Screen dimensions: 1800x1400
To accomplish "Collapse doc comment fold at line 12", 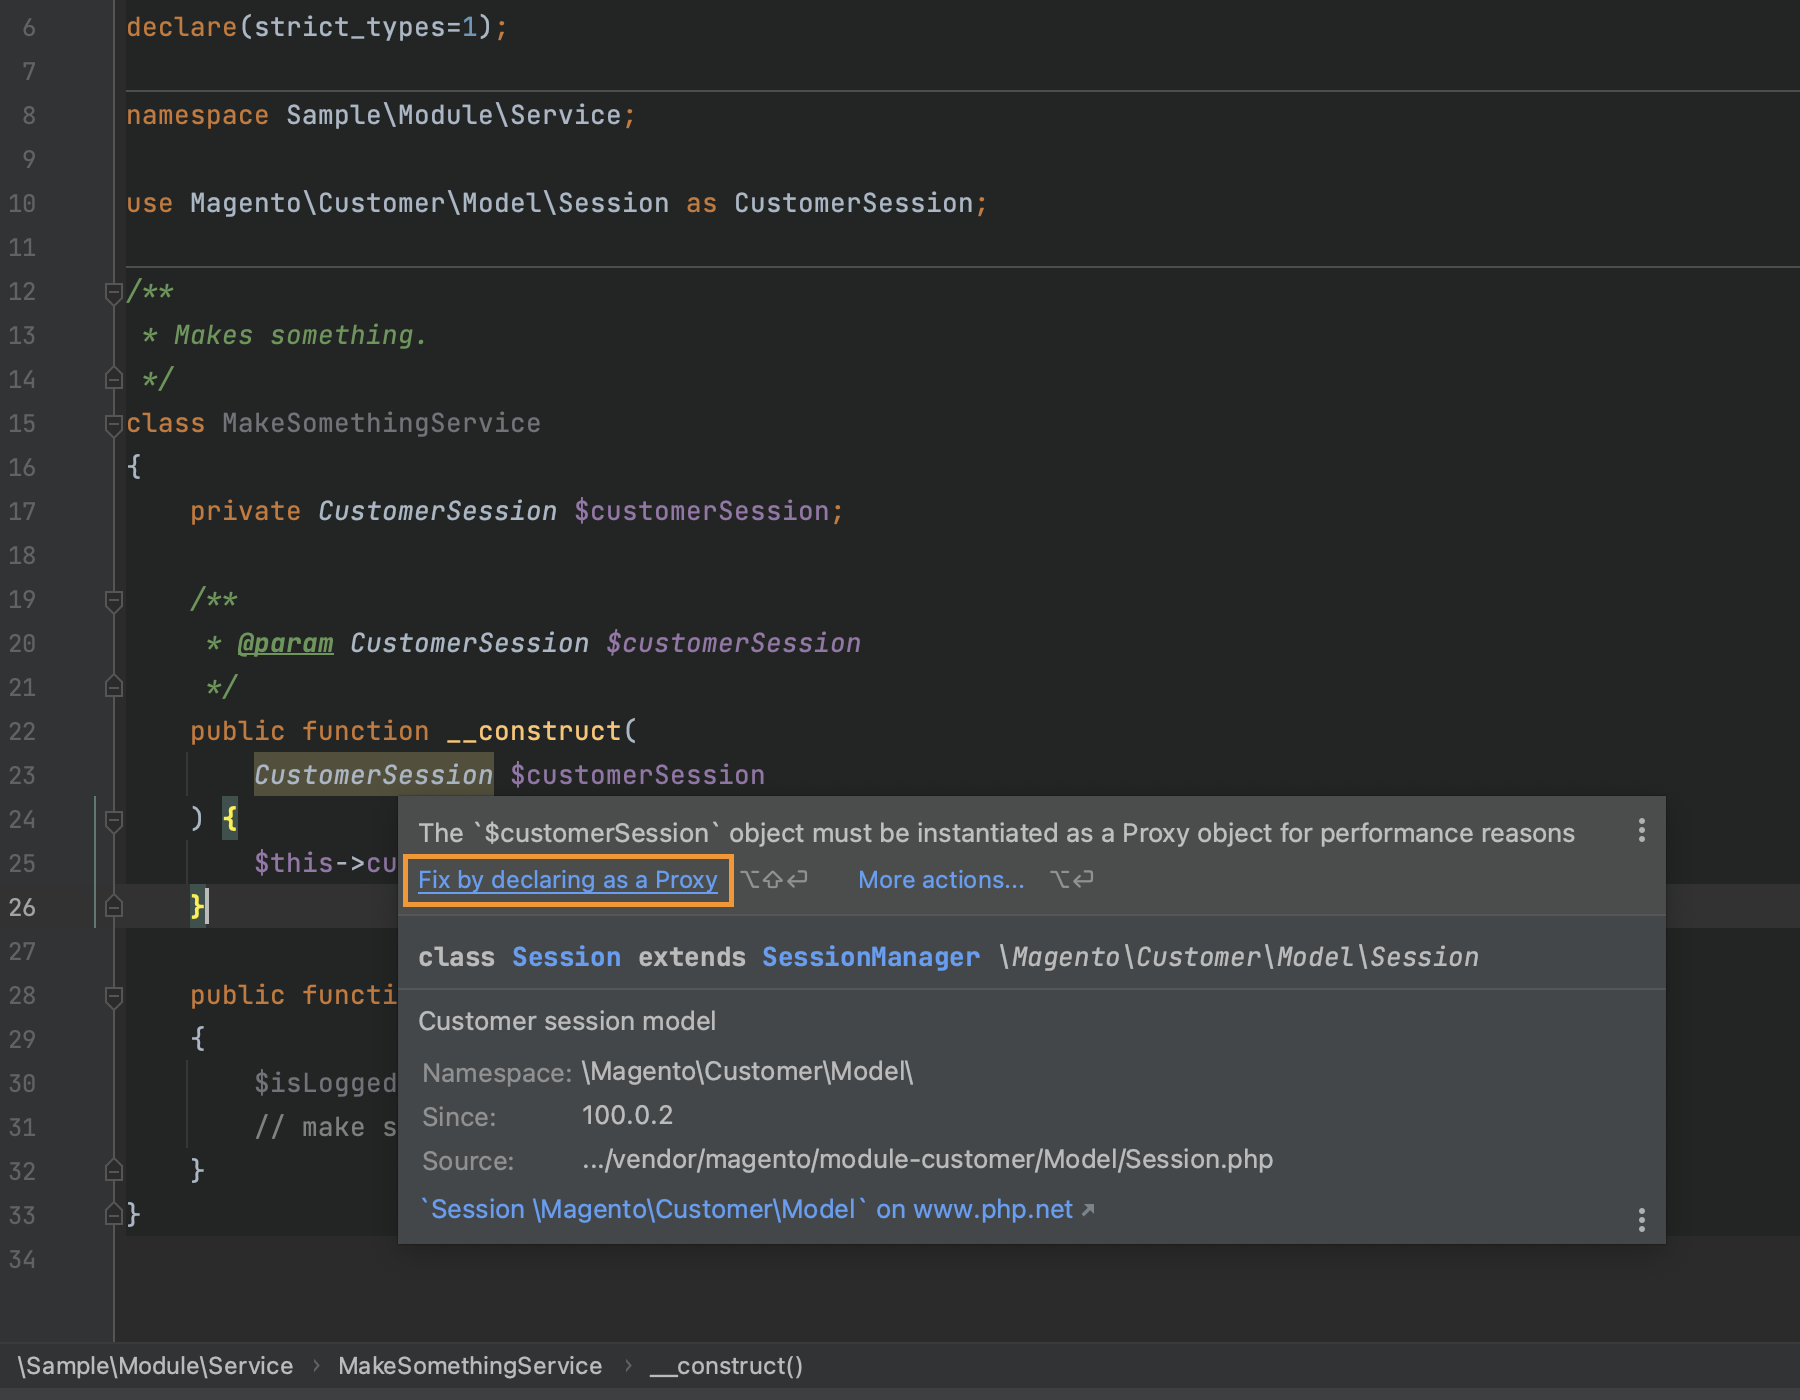I will click(x=114, y=292).
